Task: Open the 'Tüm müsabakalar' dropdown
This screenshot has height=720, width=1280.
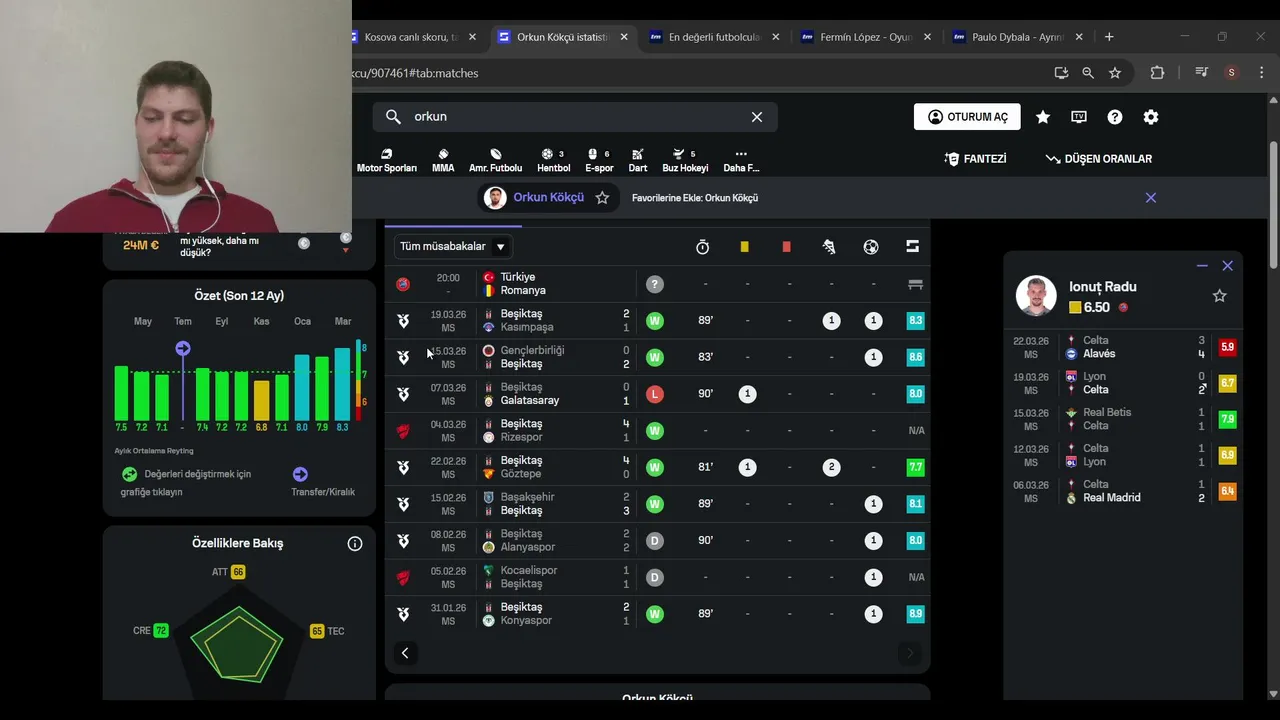Action: 453,246
